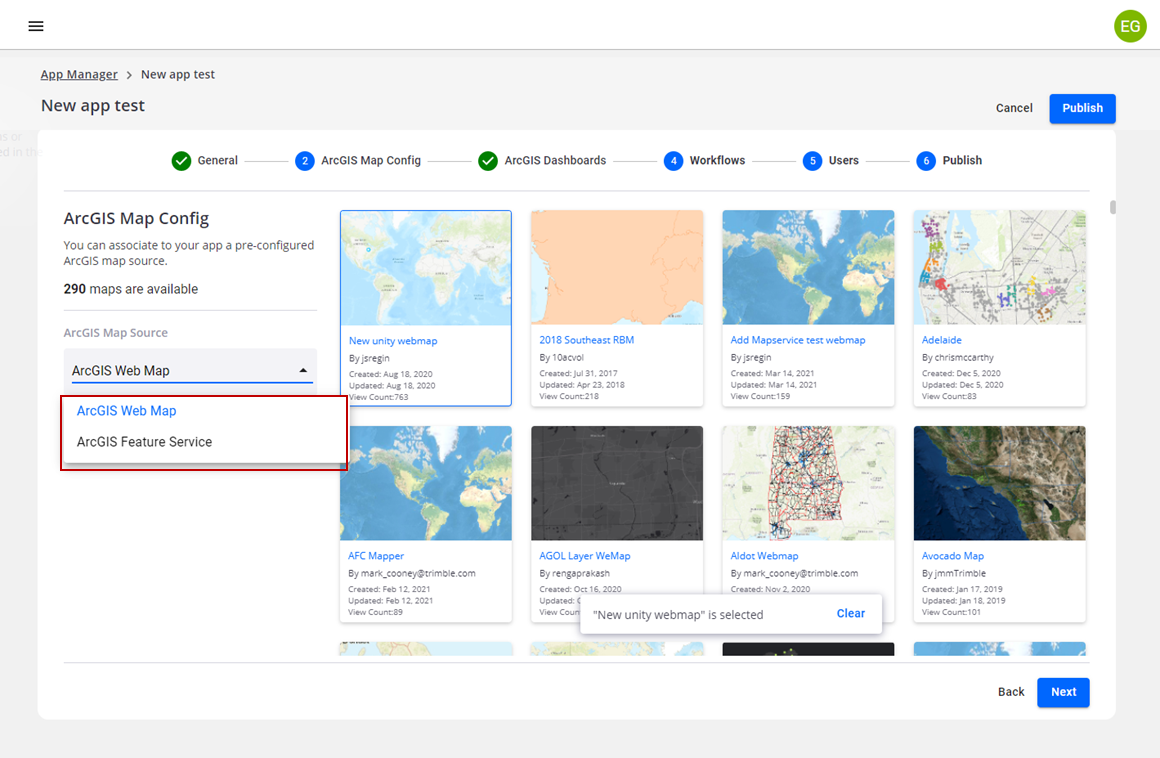Click 'By rengaprakash' author text
Viewport: 1160px width, 758px height.
coord(575,573)
